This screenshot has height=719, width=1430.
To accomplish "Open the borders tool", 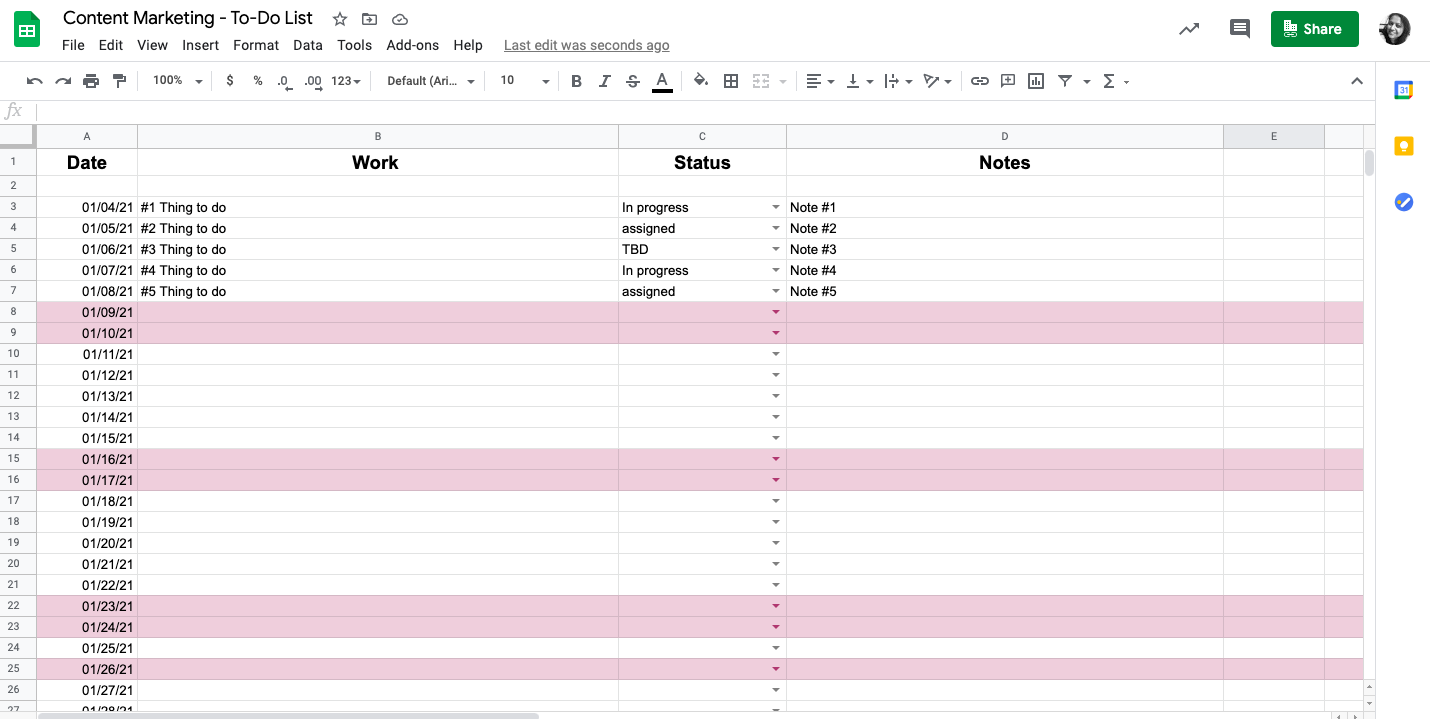I will [x=731, y=81].
